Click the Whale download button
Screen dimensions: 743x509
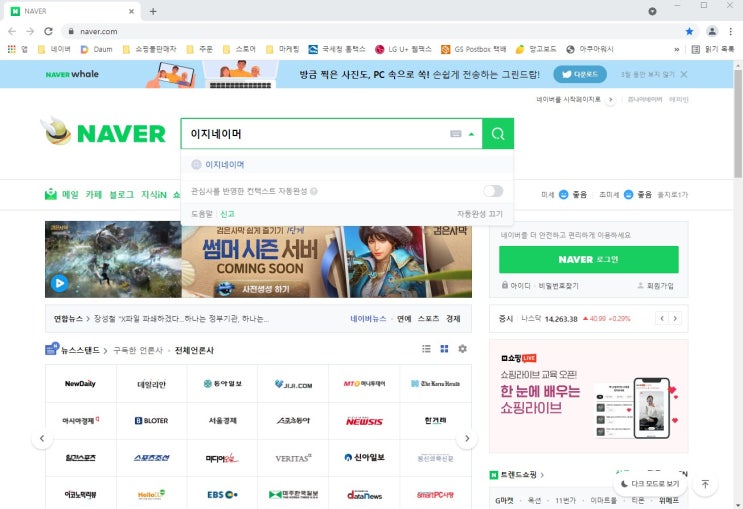(580, 74)
